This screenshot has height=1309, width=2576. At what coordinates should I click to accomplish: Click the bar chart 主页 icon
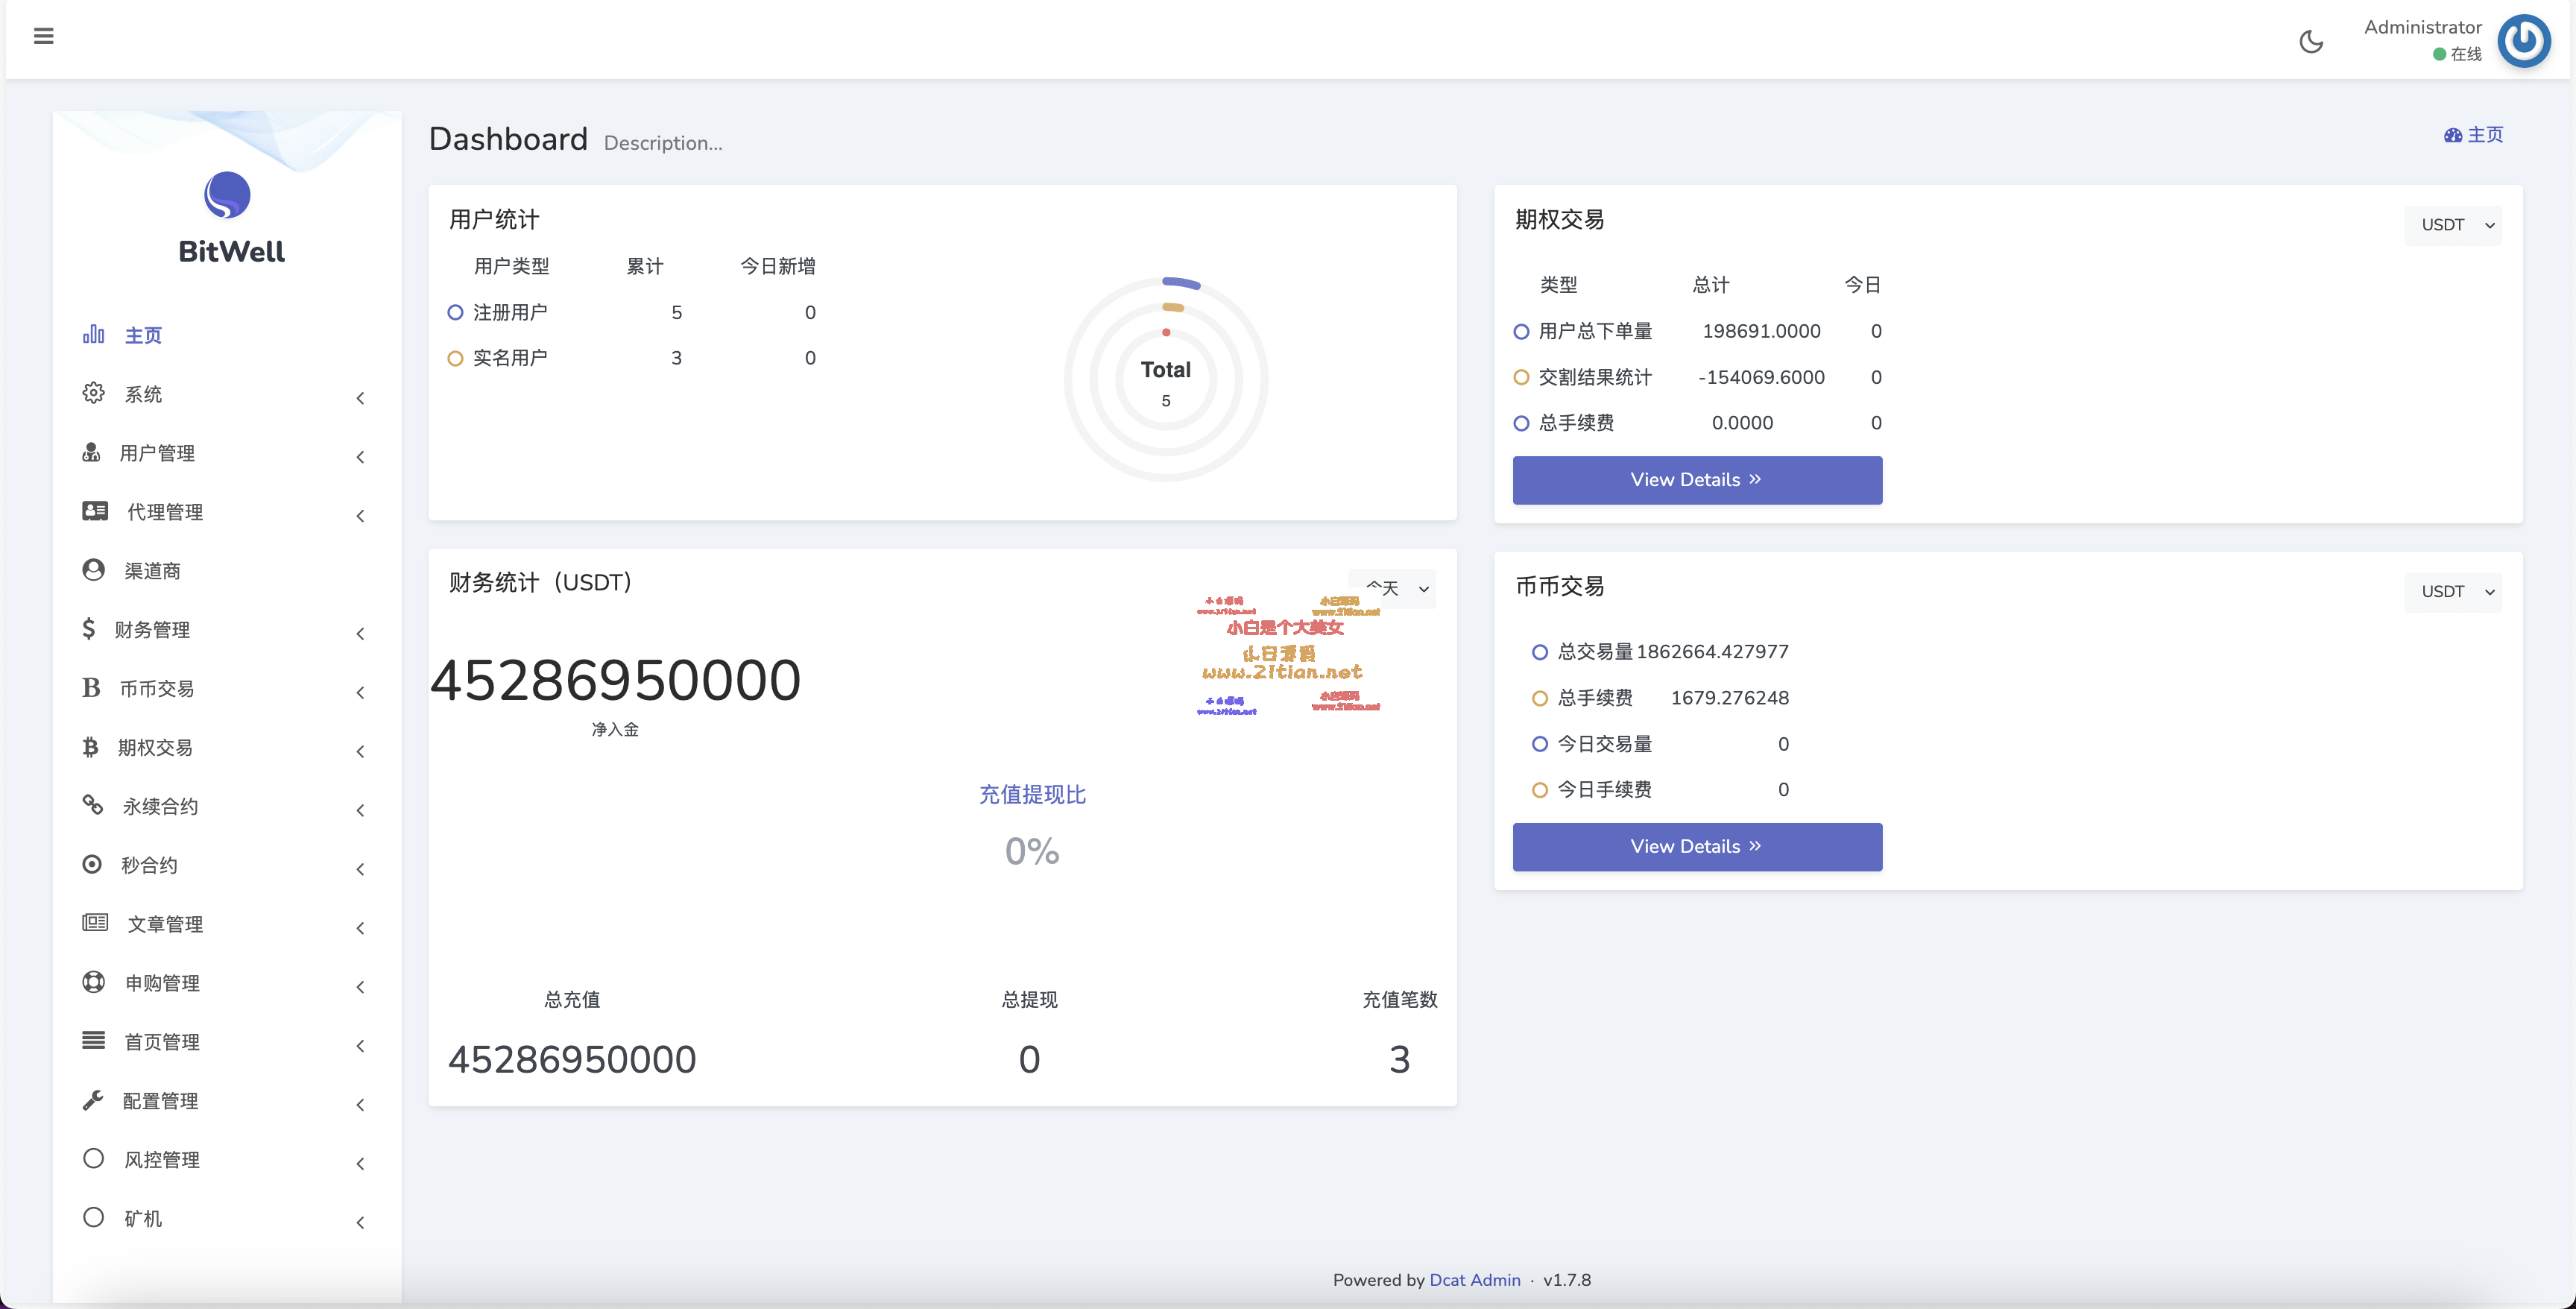click(x=93, y=334)
